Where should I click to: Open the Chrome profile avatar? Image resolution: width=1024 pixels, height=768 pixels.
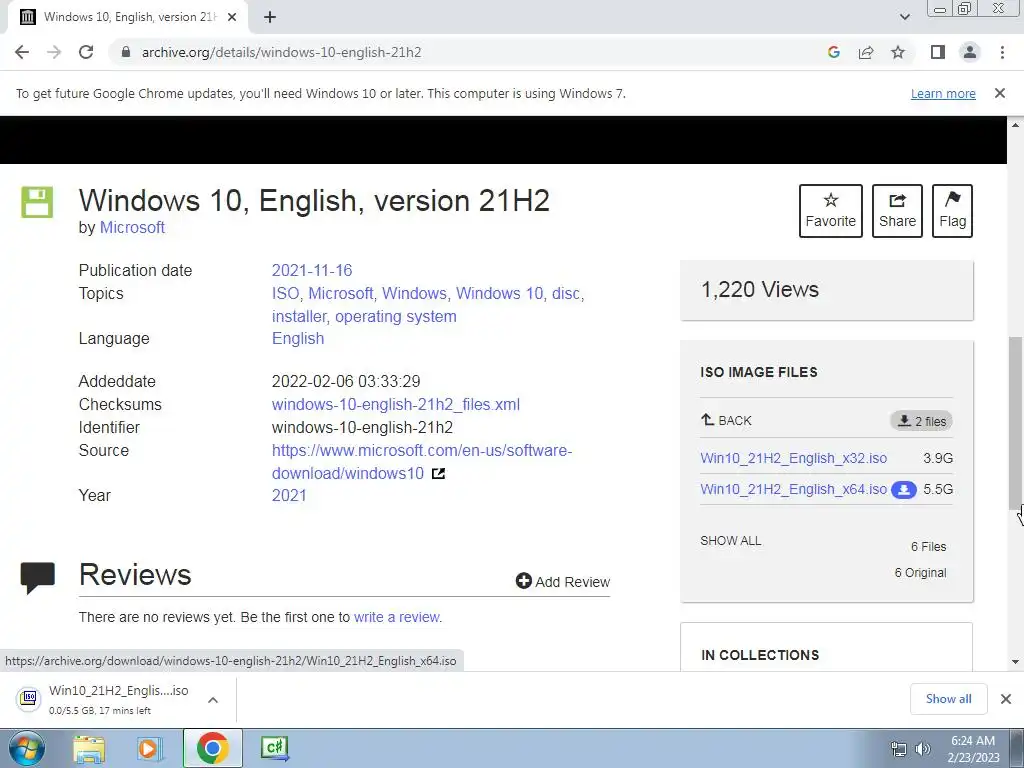(970, 52)
